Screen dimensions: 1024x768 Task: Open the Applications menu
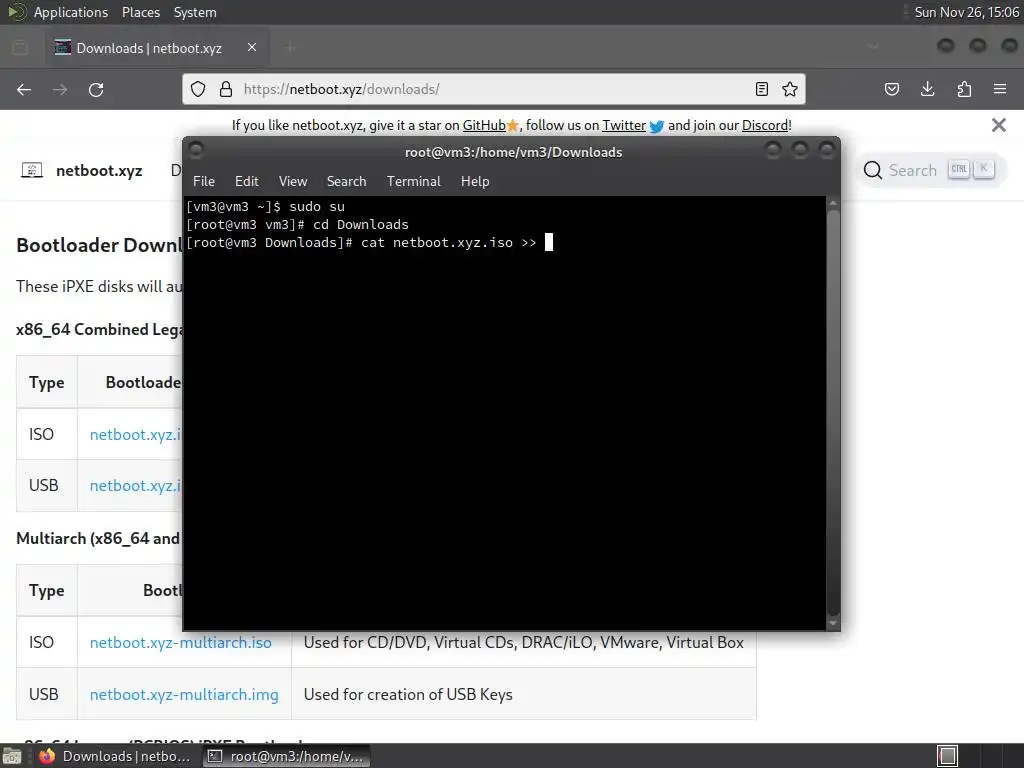tap(71, 12)
